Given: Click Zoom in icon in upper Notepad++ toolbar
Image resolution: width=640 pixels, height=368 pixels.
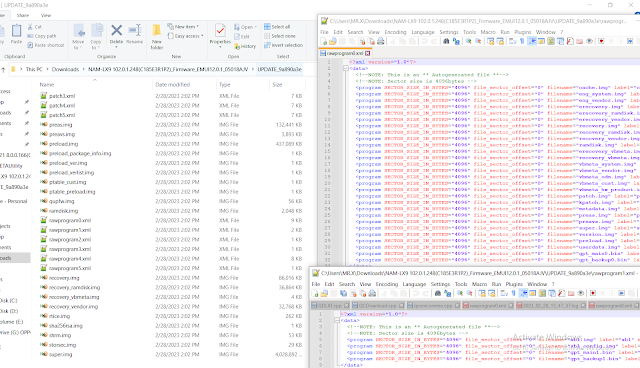Looking at the screenshot, I should point(469,41).
